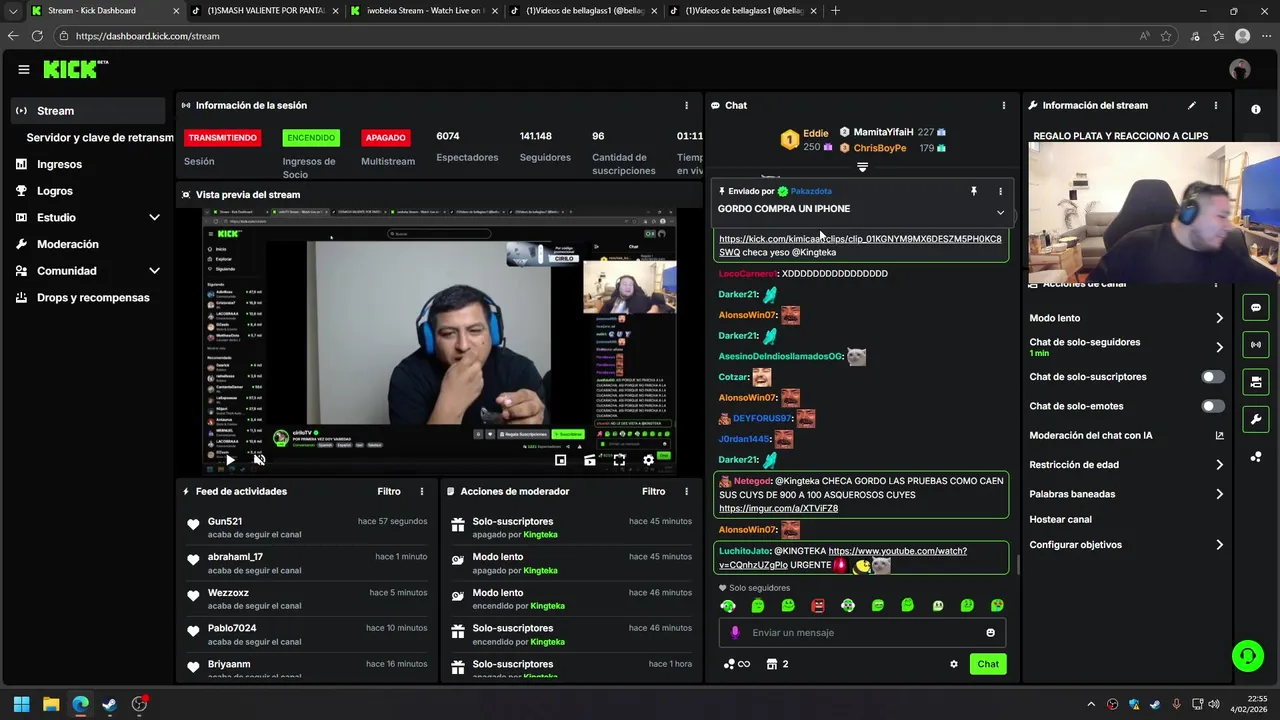Click the channel points infinity balance
The height and width of the screenshot is (720, 1280).
click(737, 664)
